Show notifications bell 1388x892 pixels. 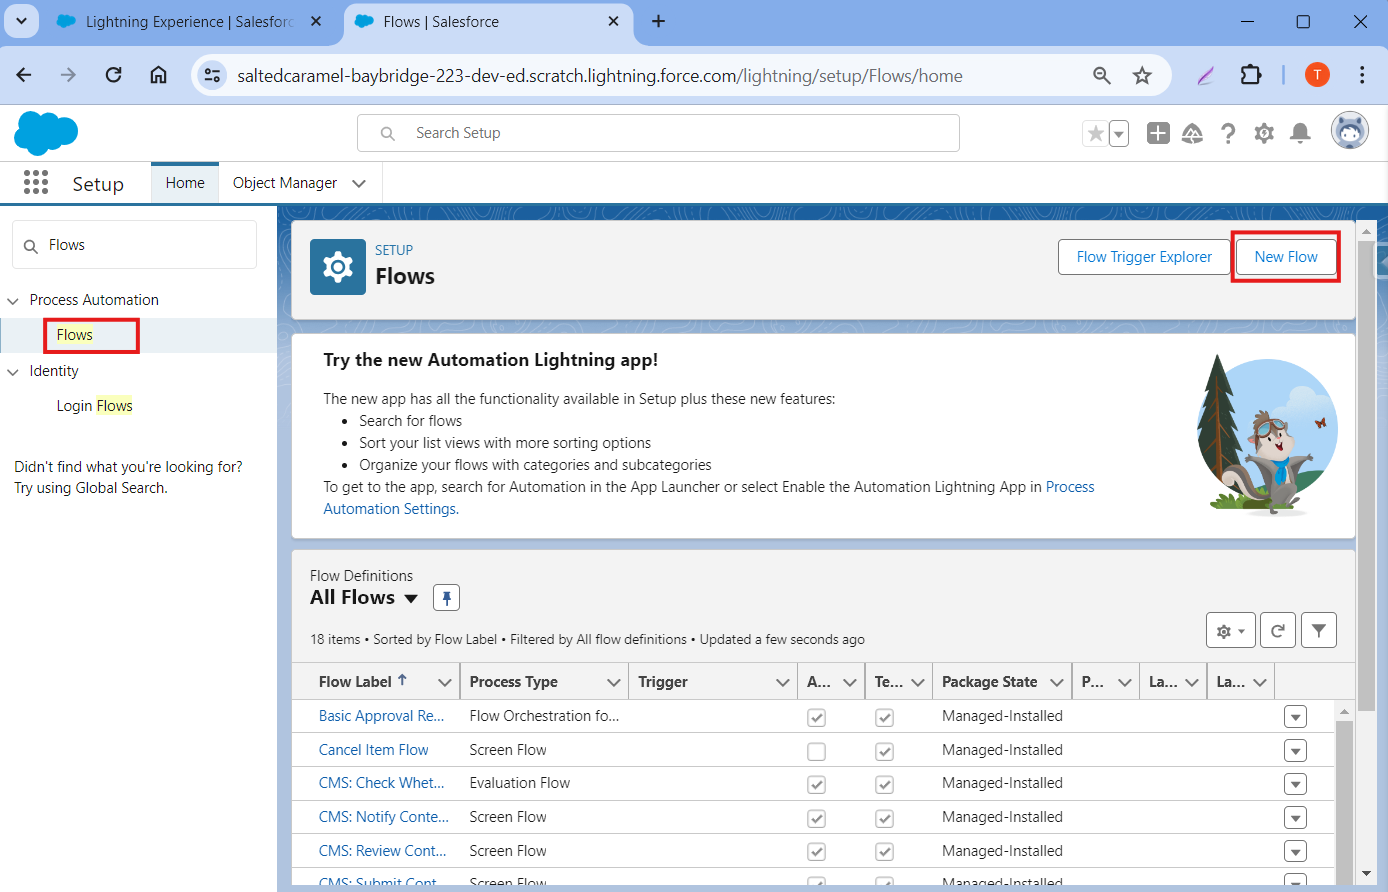[x=1300, y=133]
